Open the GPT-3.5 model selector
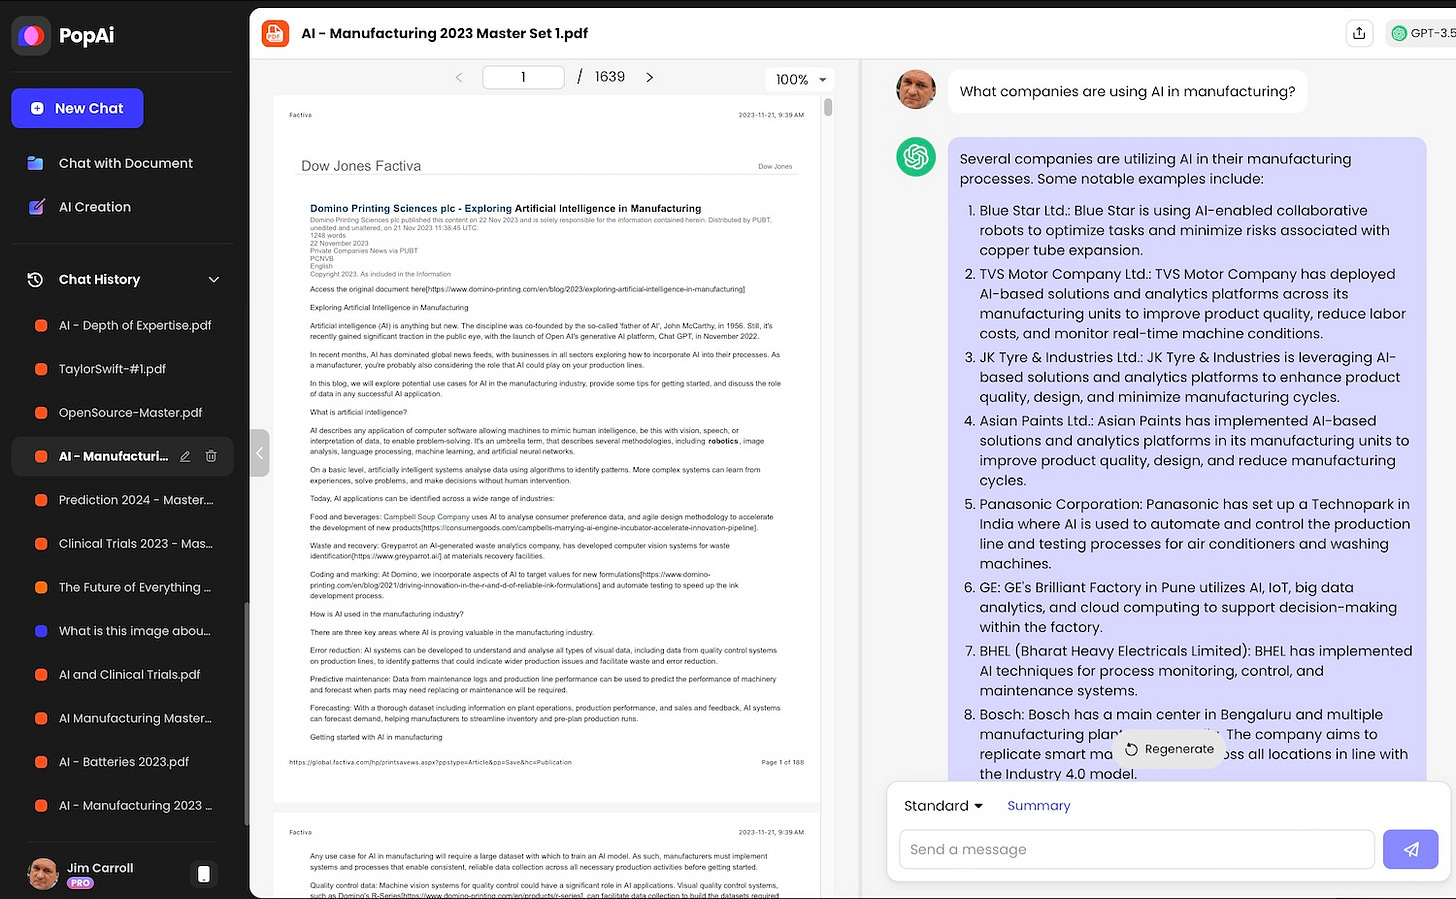This screenshot has height=899, width=1456. tap(1422, 34)
